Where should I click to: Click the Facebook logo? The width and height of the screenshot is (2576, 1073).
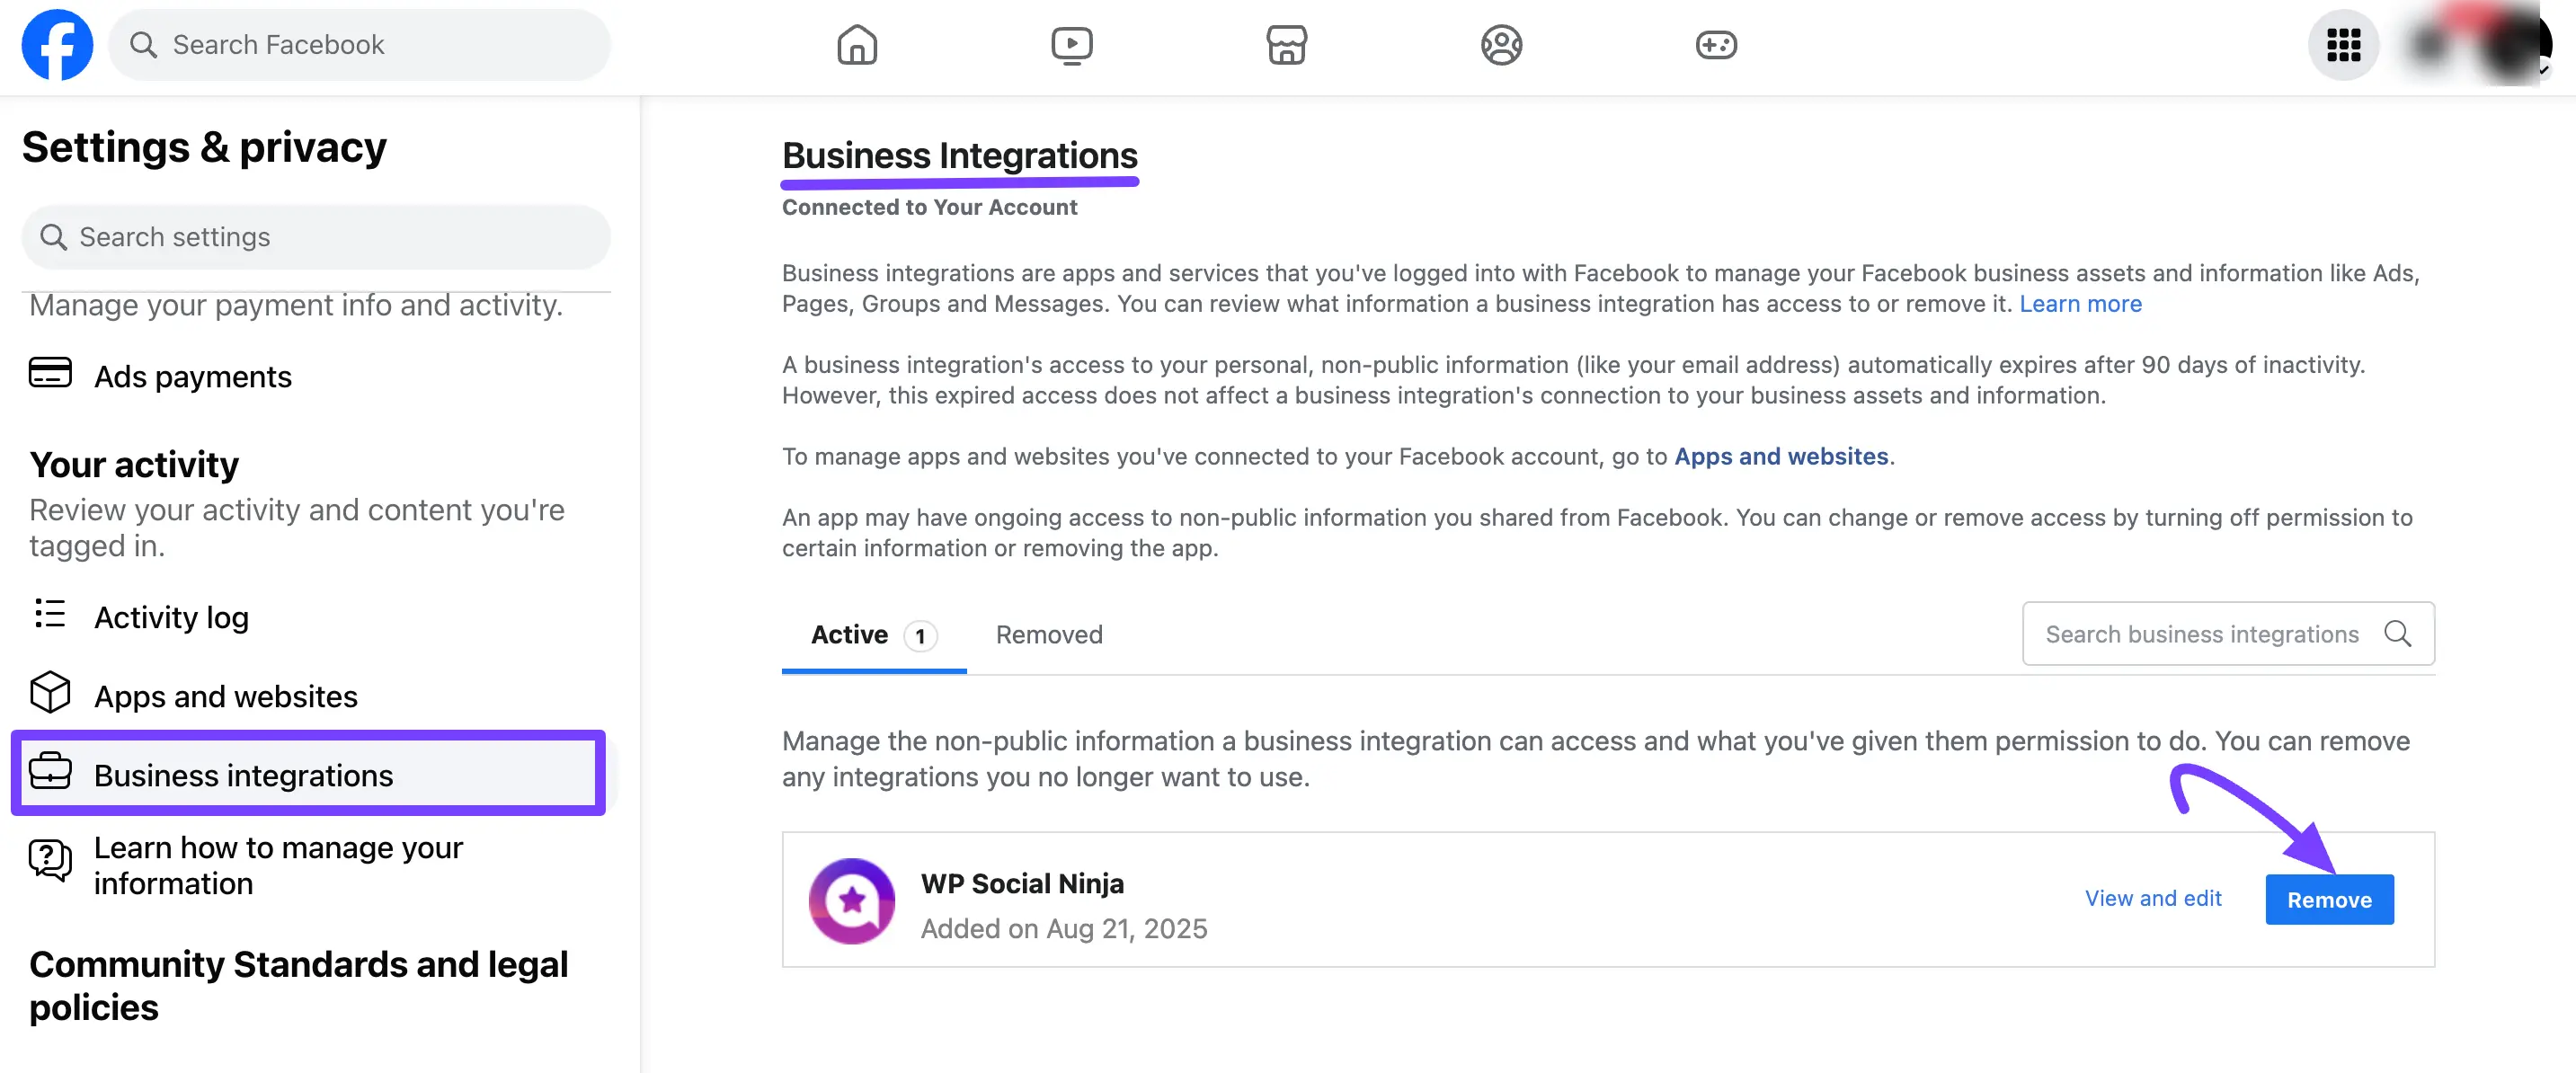(x=57, y=44)
